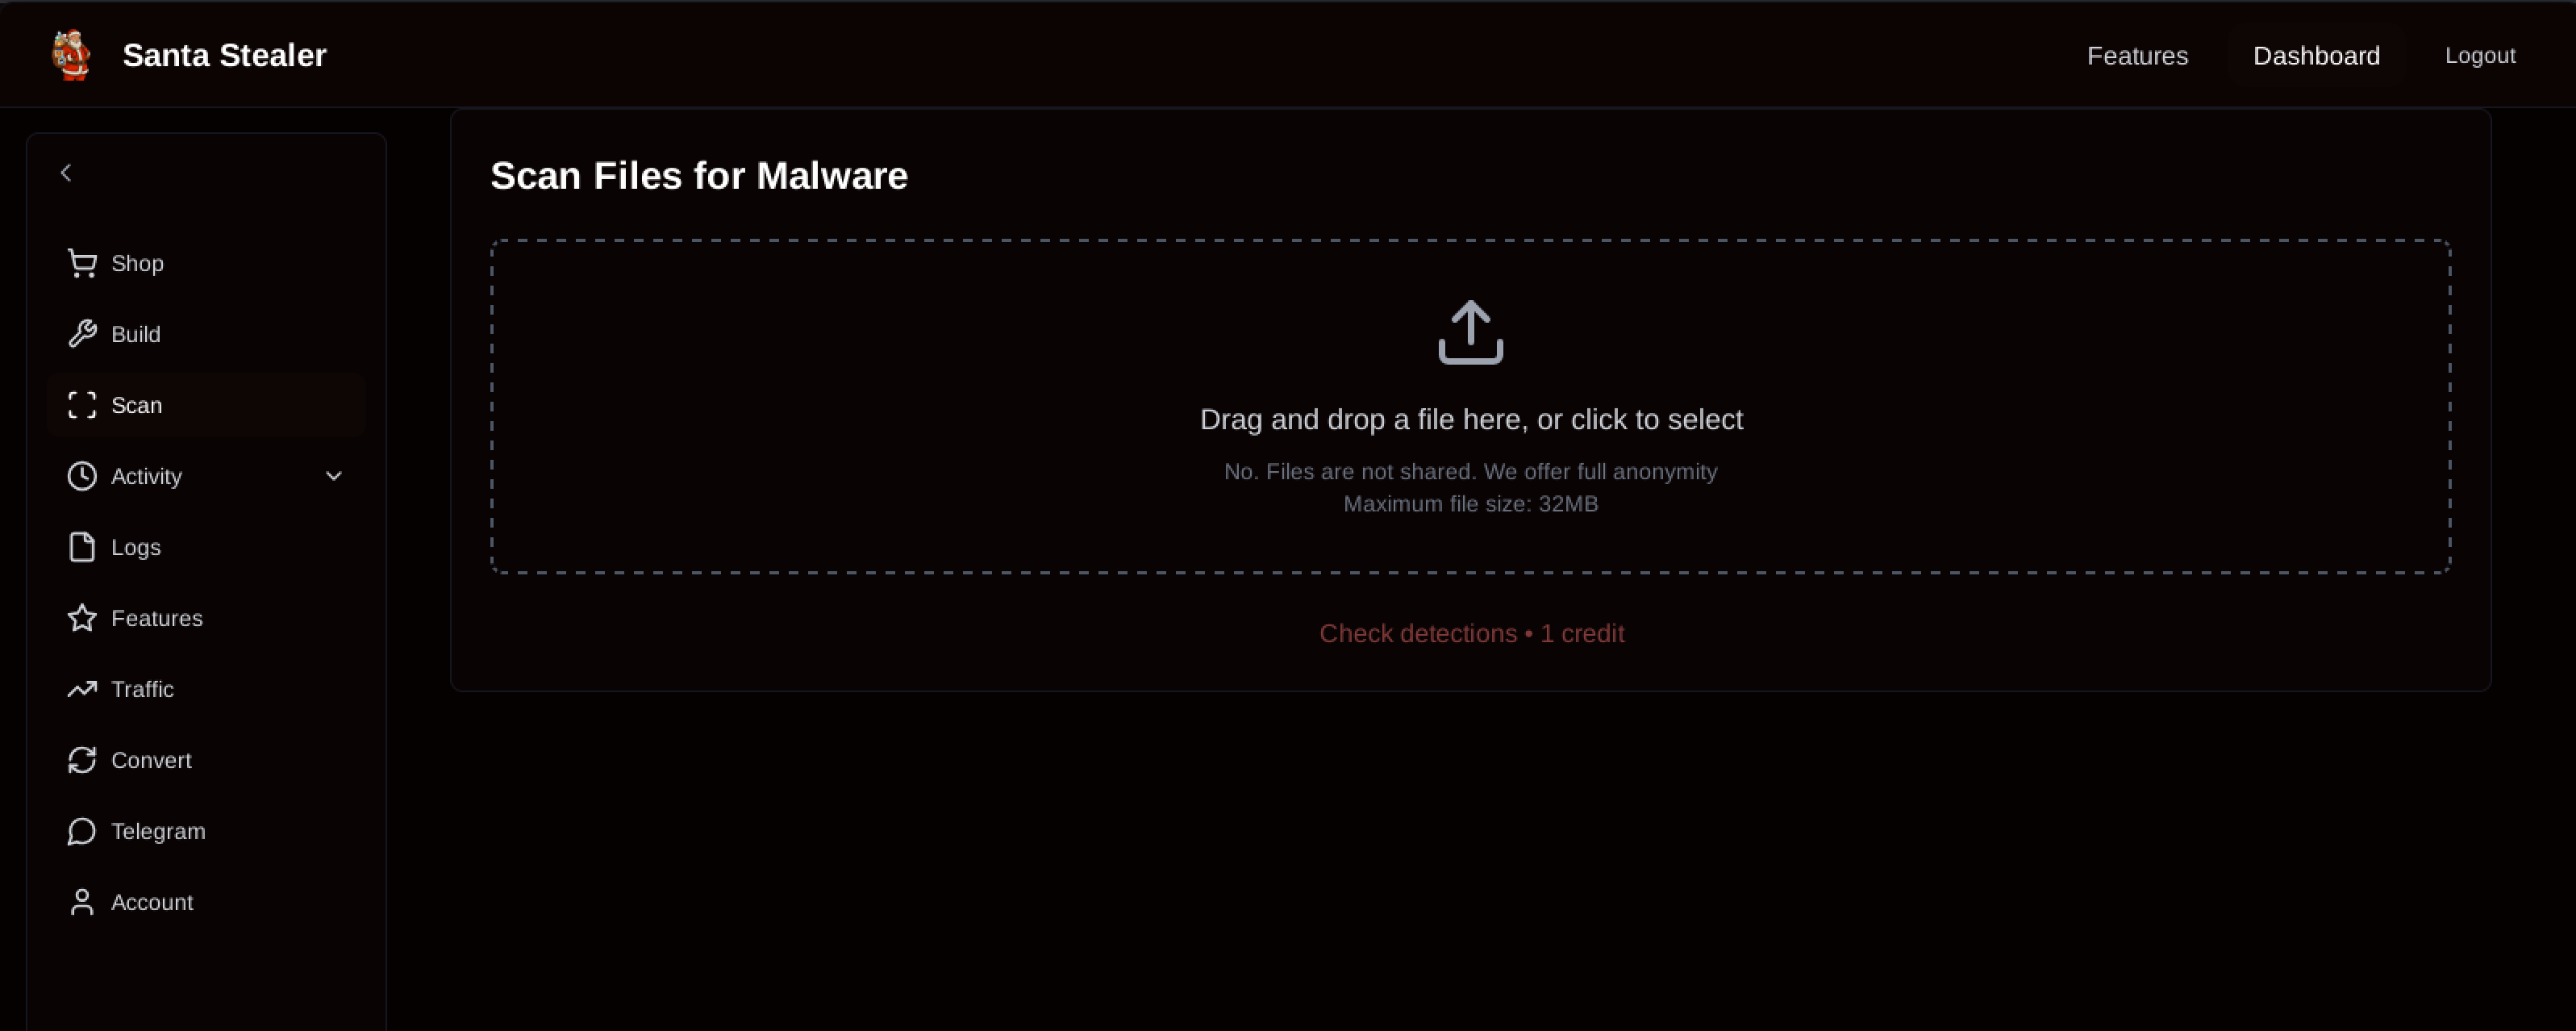Click the Features star icon
The width and height of the screenshot is (2576, 1031).
click(x=82, y=618)
